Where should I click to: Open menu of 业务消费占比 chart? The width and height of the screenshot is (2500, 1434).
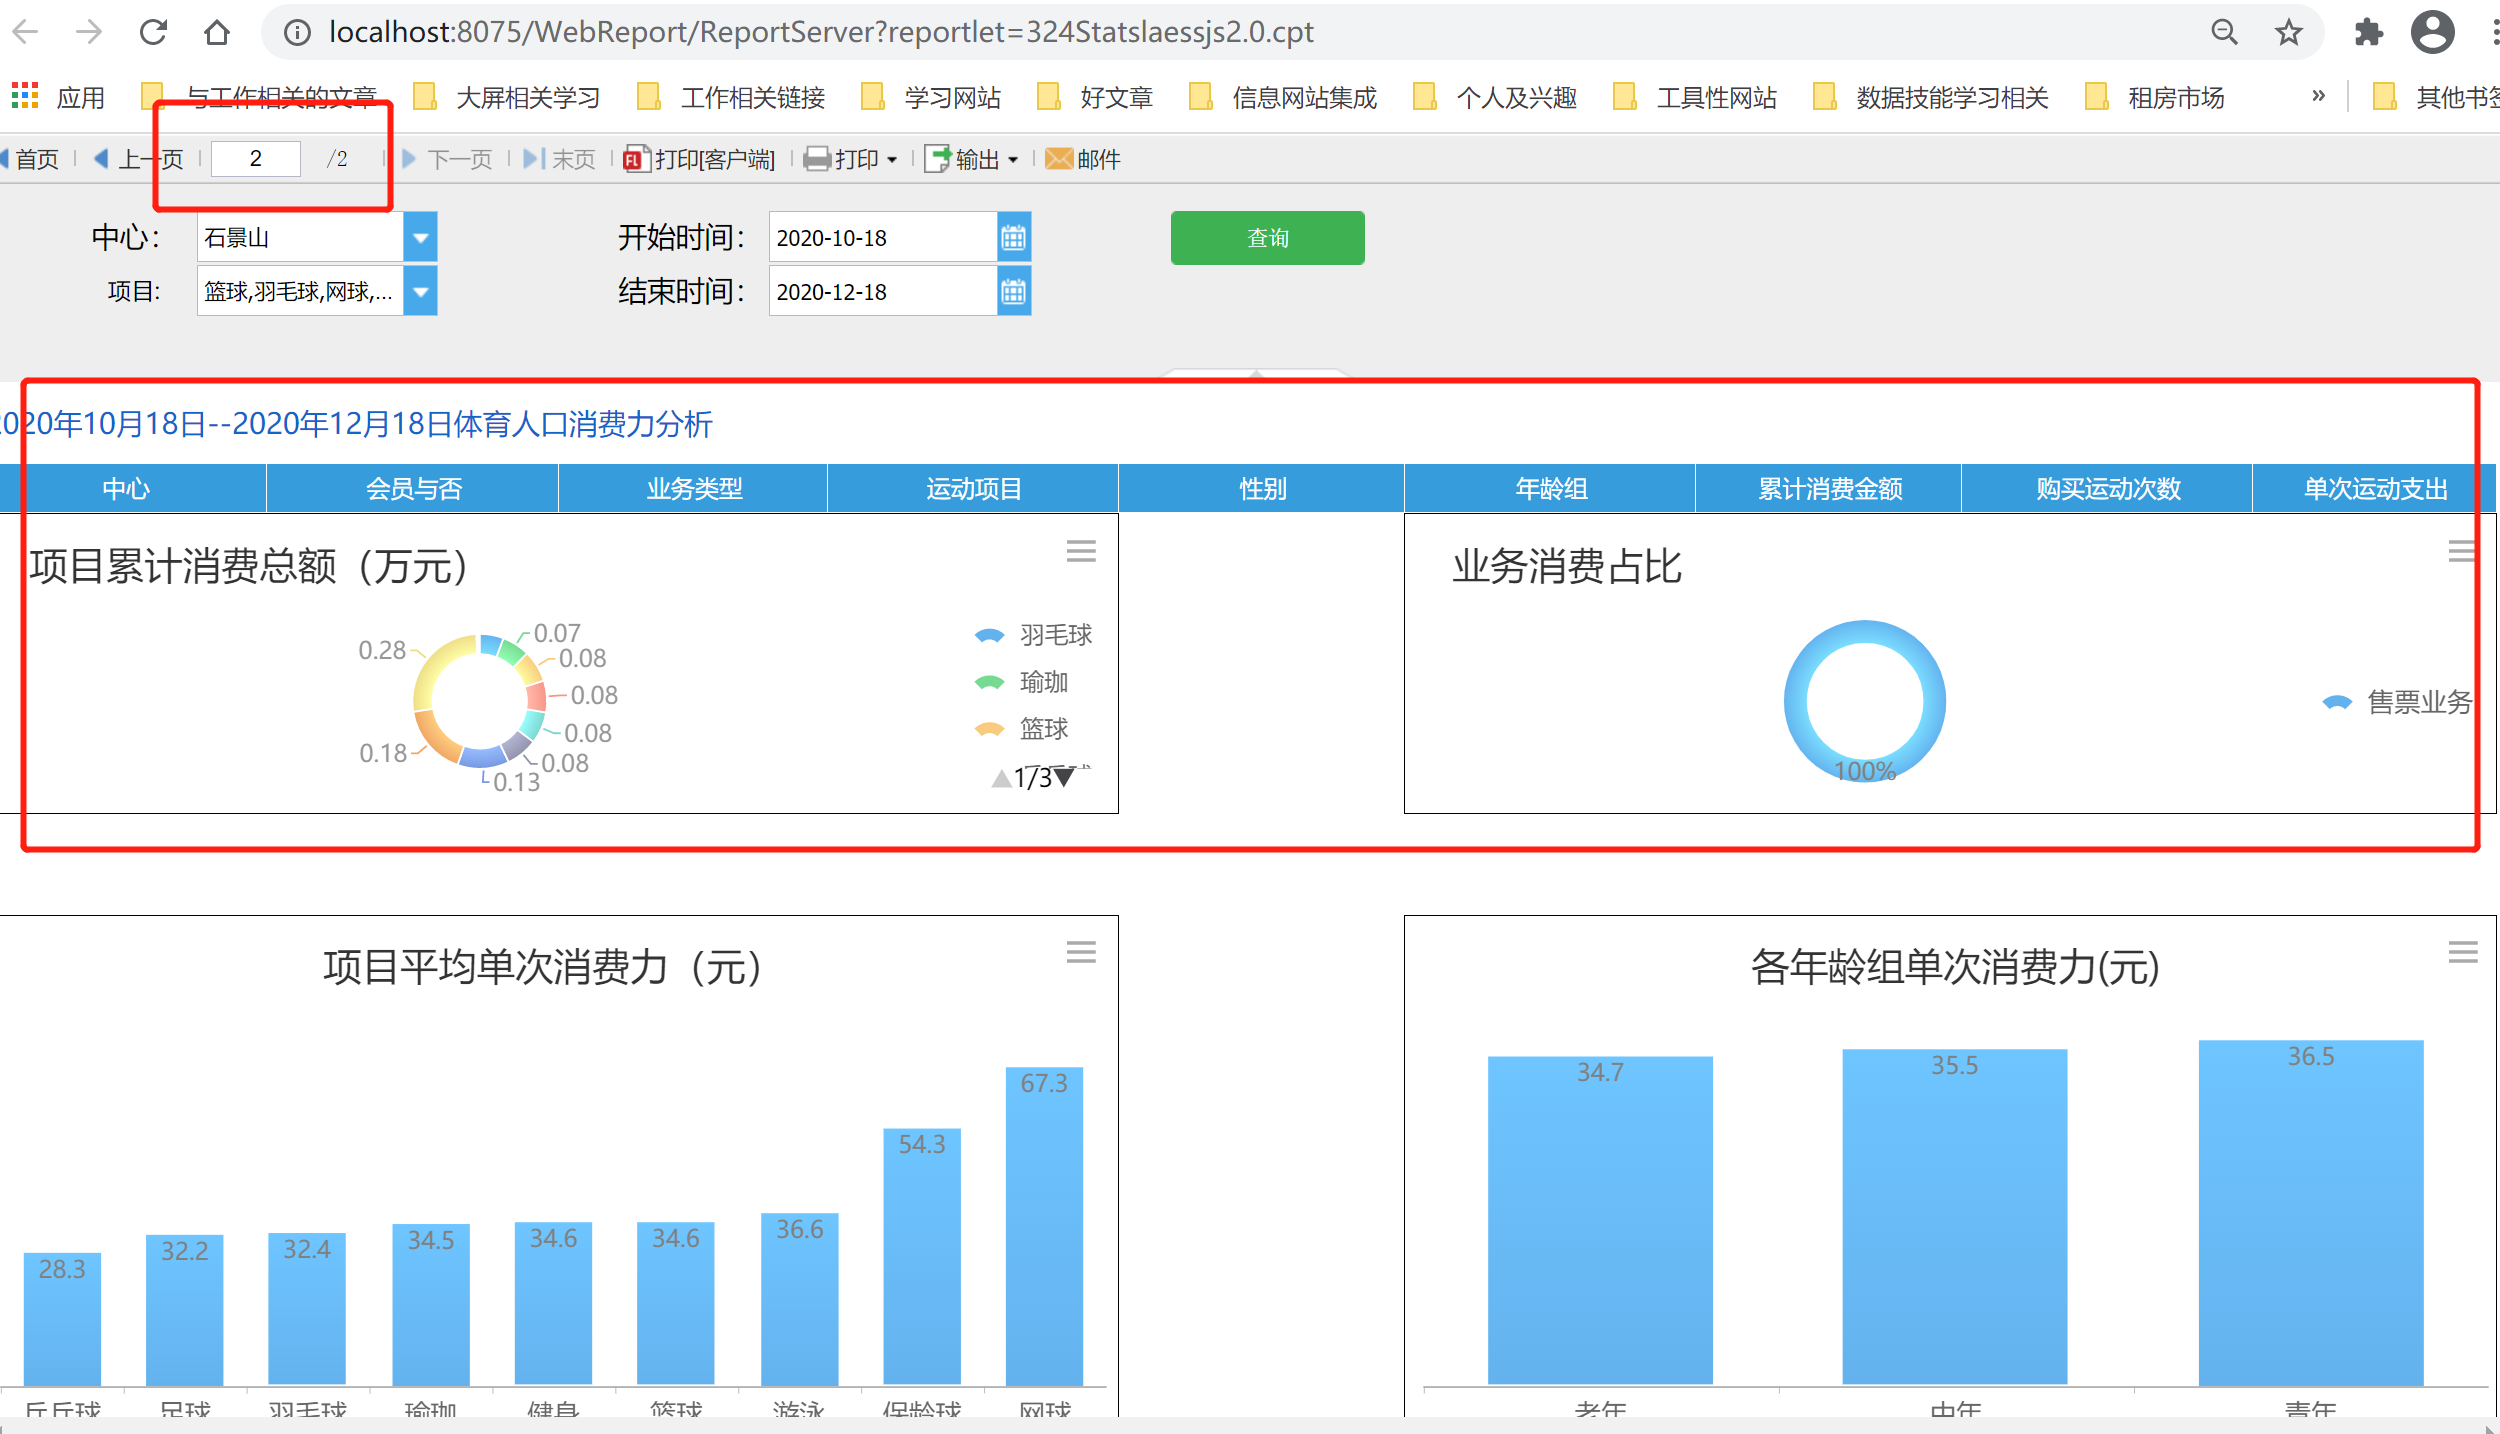click(x=2461, y=551)
